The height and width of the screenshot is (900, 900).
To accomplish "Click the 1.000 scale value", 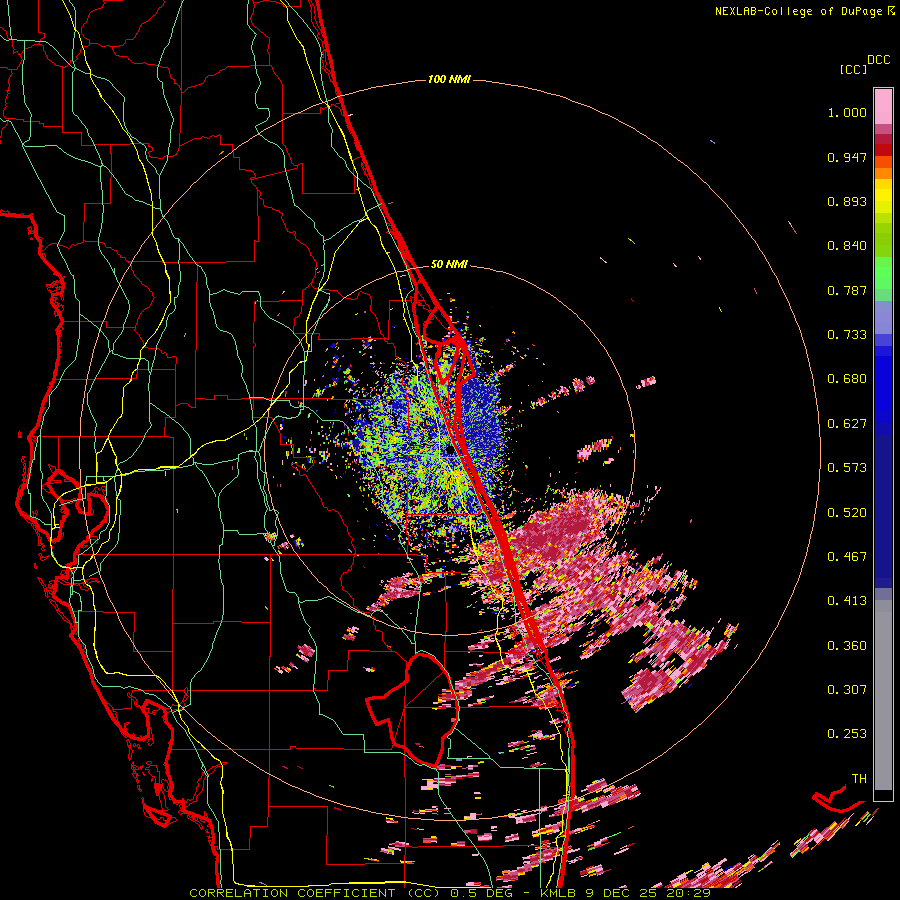I will pos(847,112).
